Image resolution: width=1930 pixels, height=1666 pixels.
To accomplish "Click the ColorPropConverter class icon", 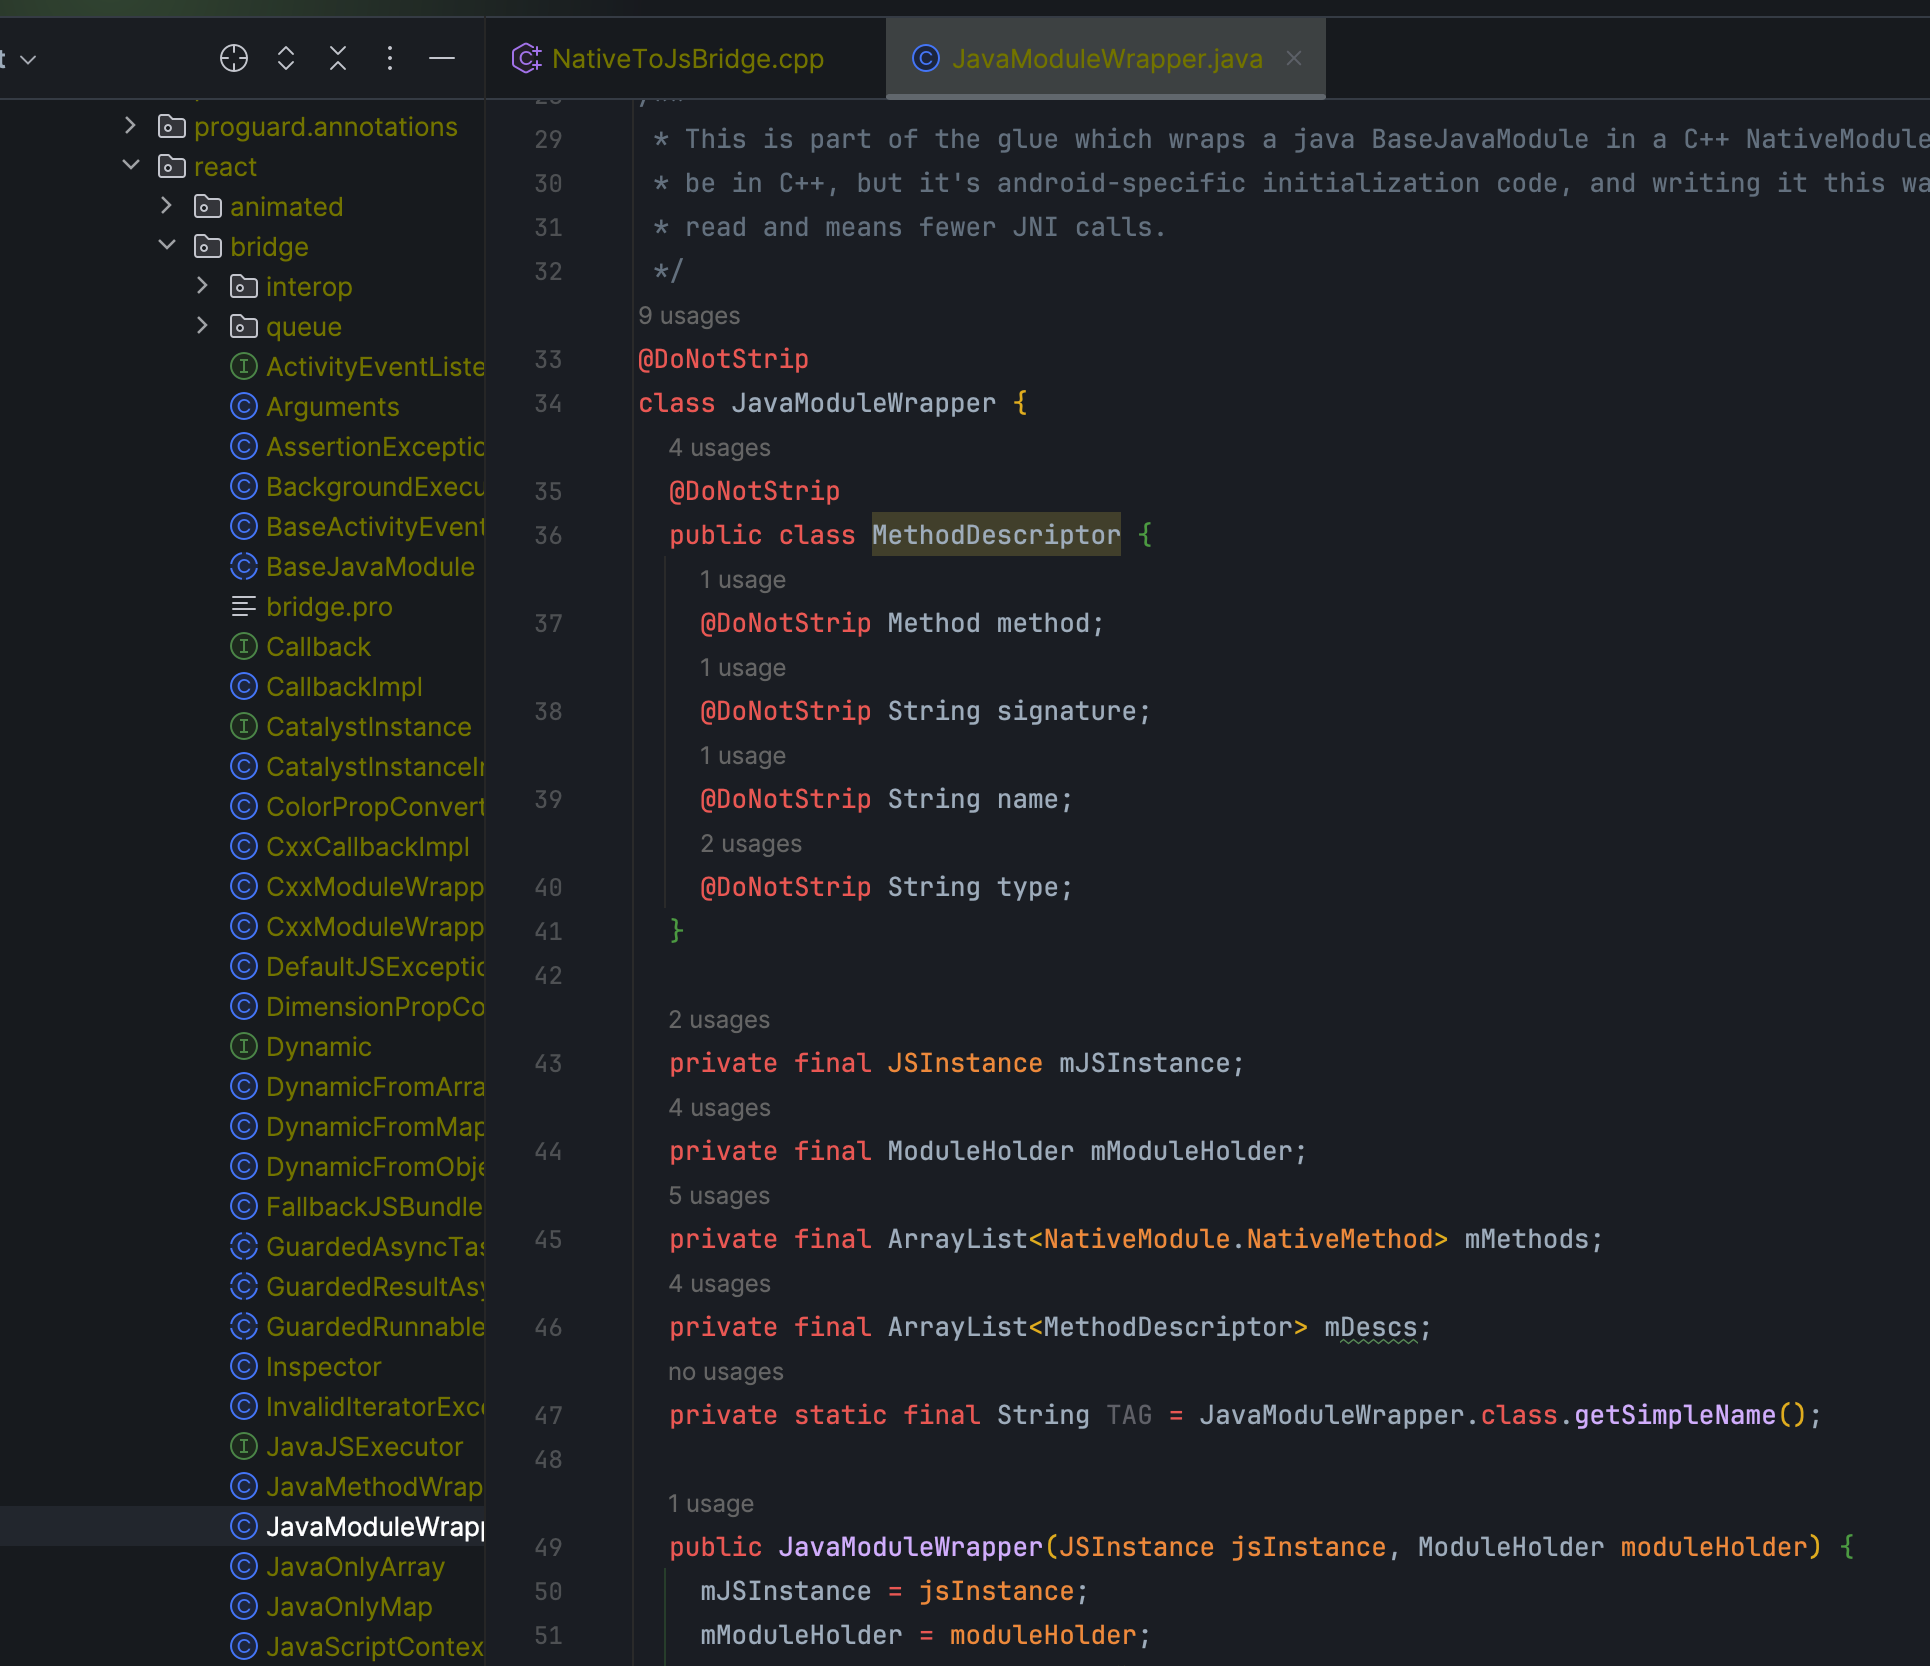I will point(244,807).
